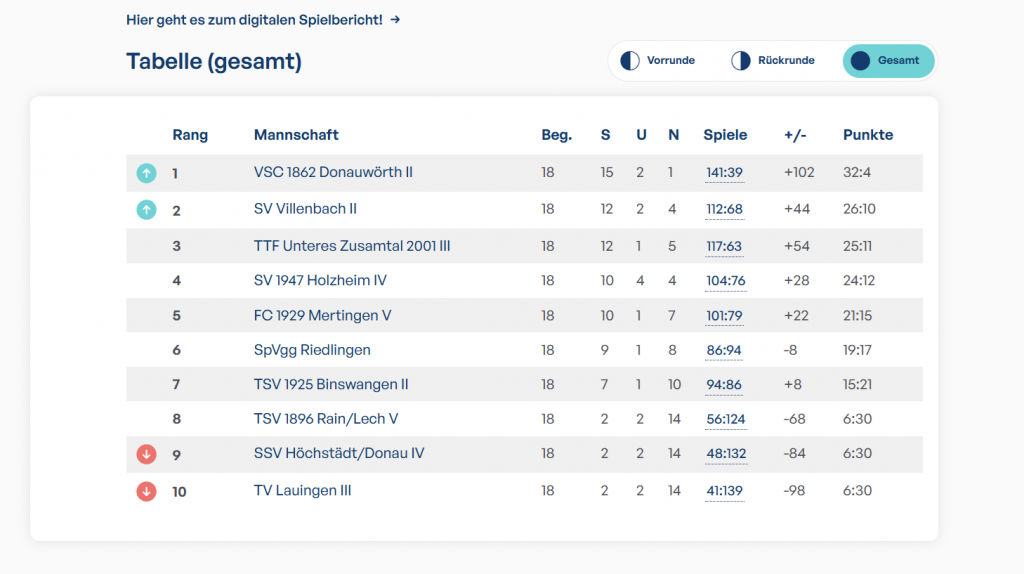Click the 117:63 games score
Screen dimensions: 1024x574
pos(724,247)
